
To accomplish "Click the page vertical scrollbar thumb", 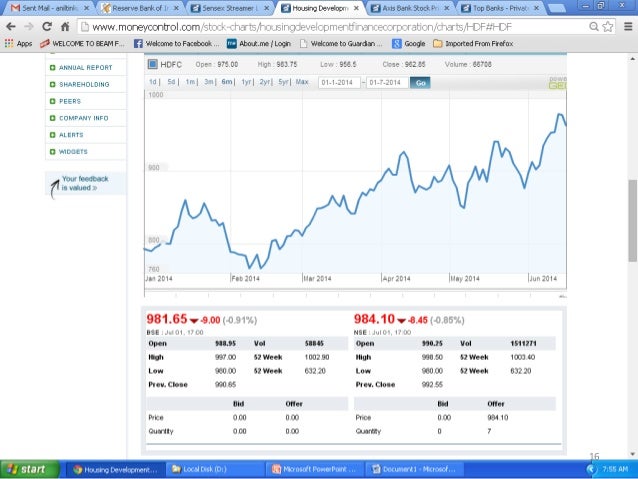I will (x=632, y=221).
